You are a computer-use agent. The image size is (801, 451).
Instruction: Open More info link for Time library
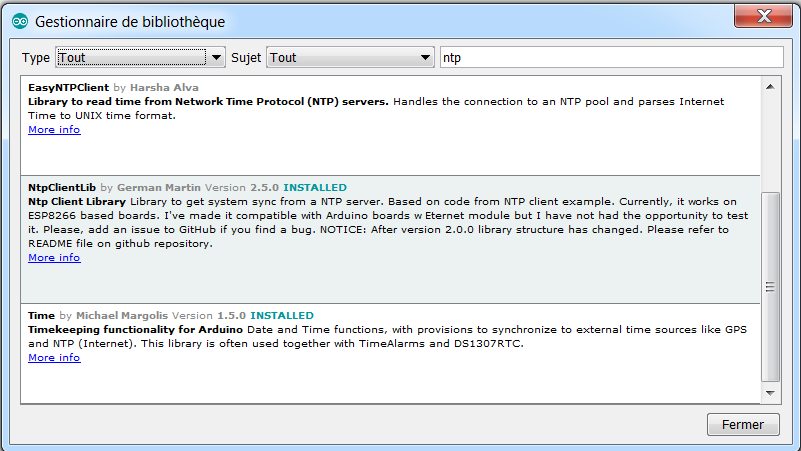click(x=54, y=358)
